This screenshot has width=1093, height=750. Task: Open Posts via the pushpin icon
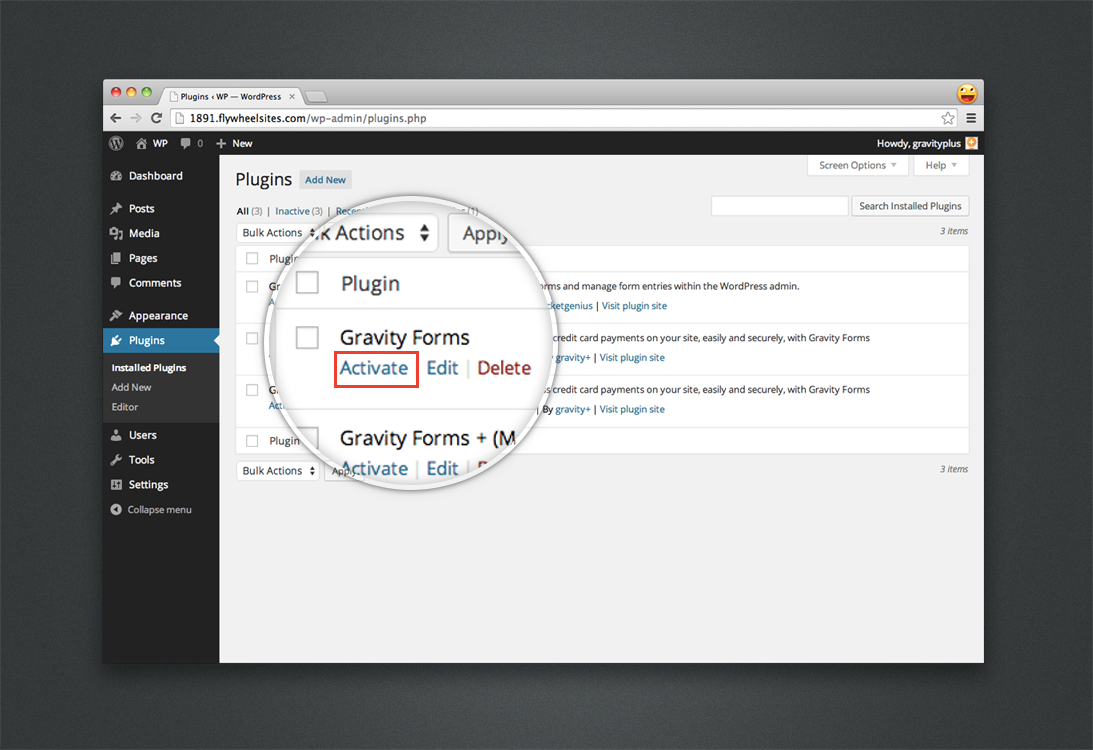pyautogui.click(x=116, y=208)
